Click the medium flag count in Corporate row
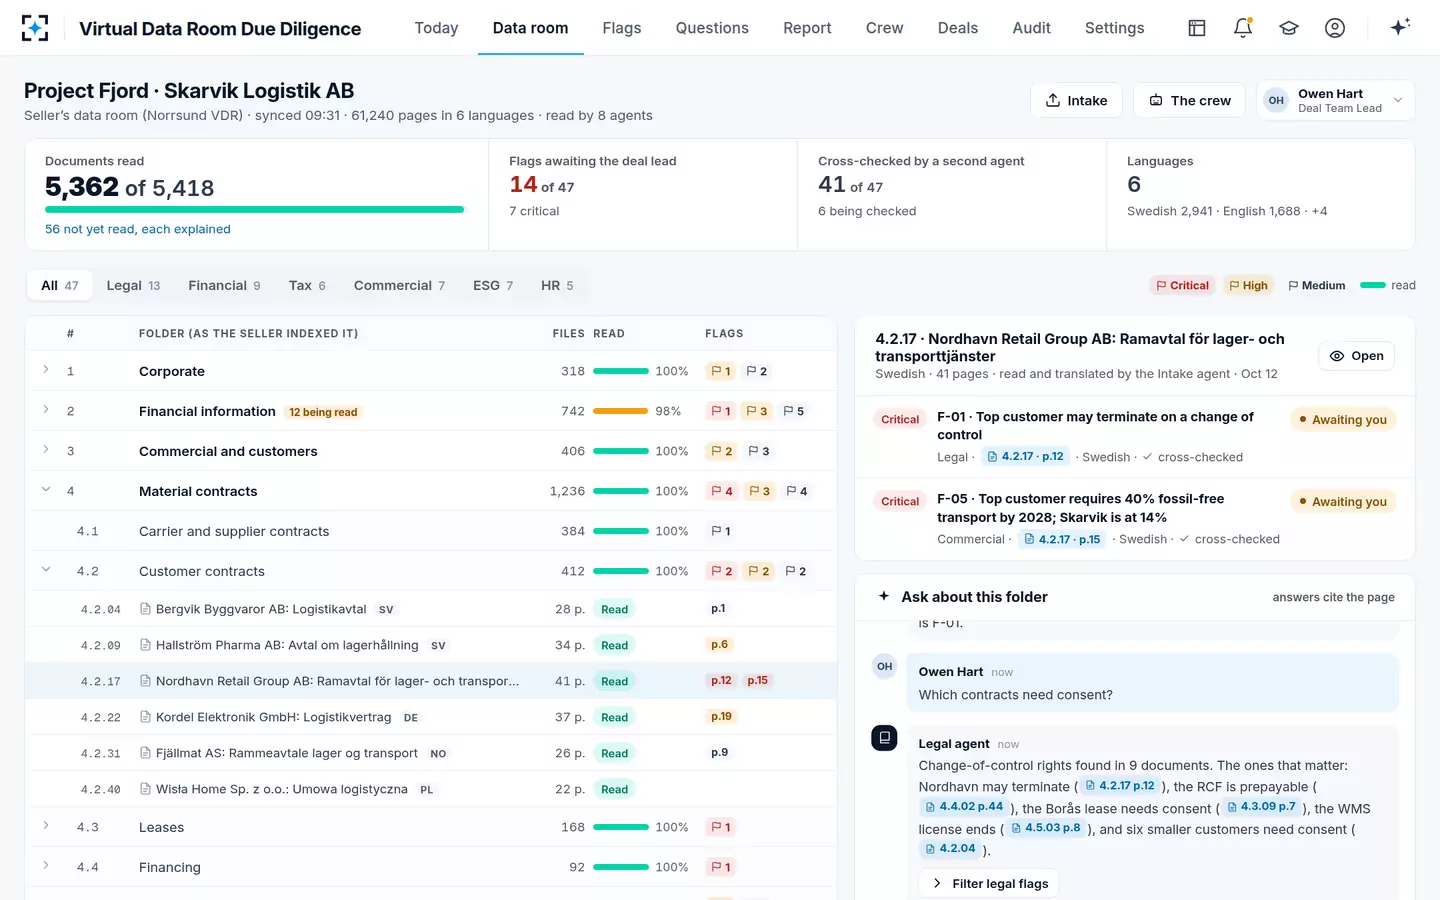 [757, 371]
